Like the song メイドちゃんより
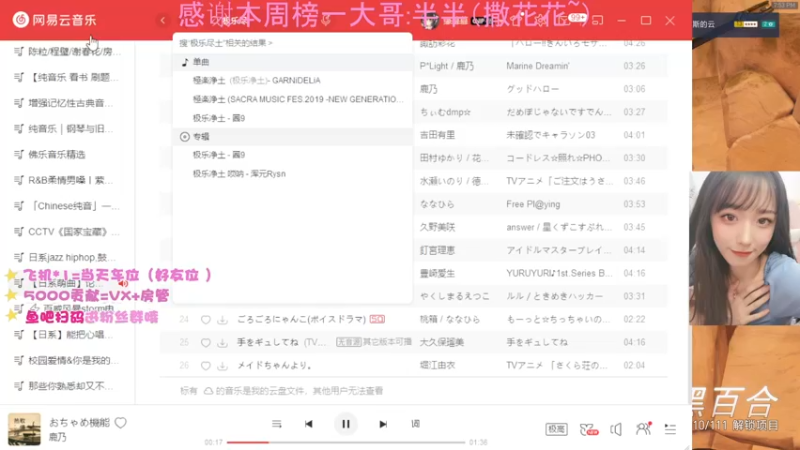Viewport: 800px width, 450px height. (x=206, y=365)
